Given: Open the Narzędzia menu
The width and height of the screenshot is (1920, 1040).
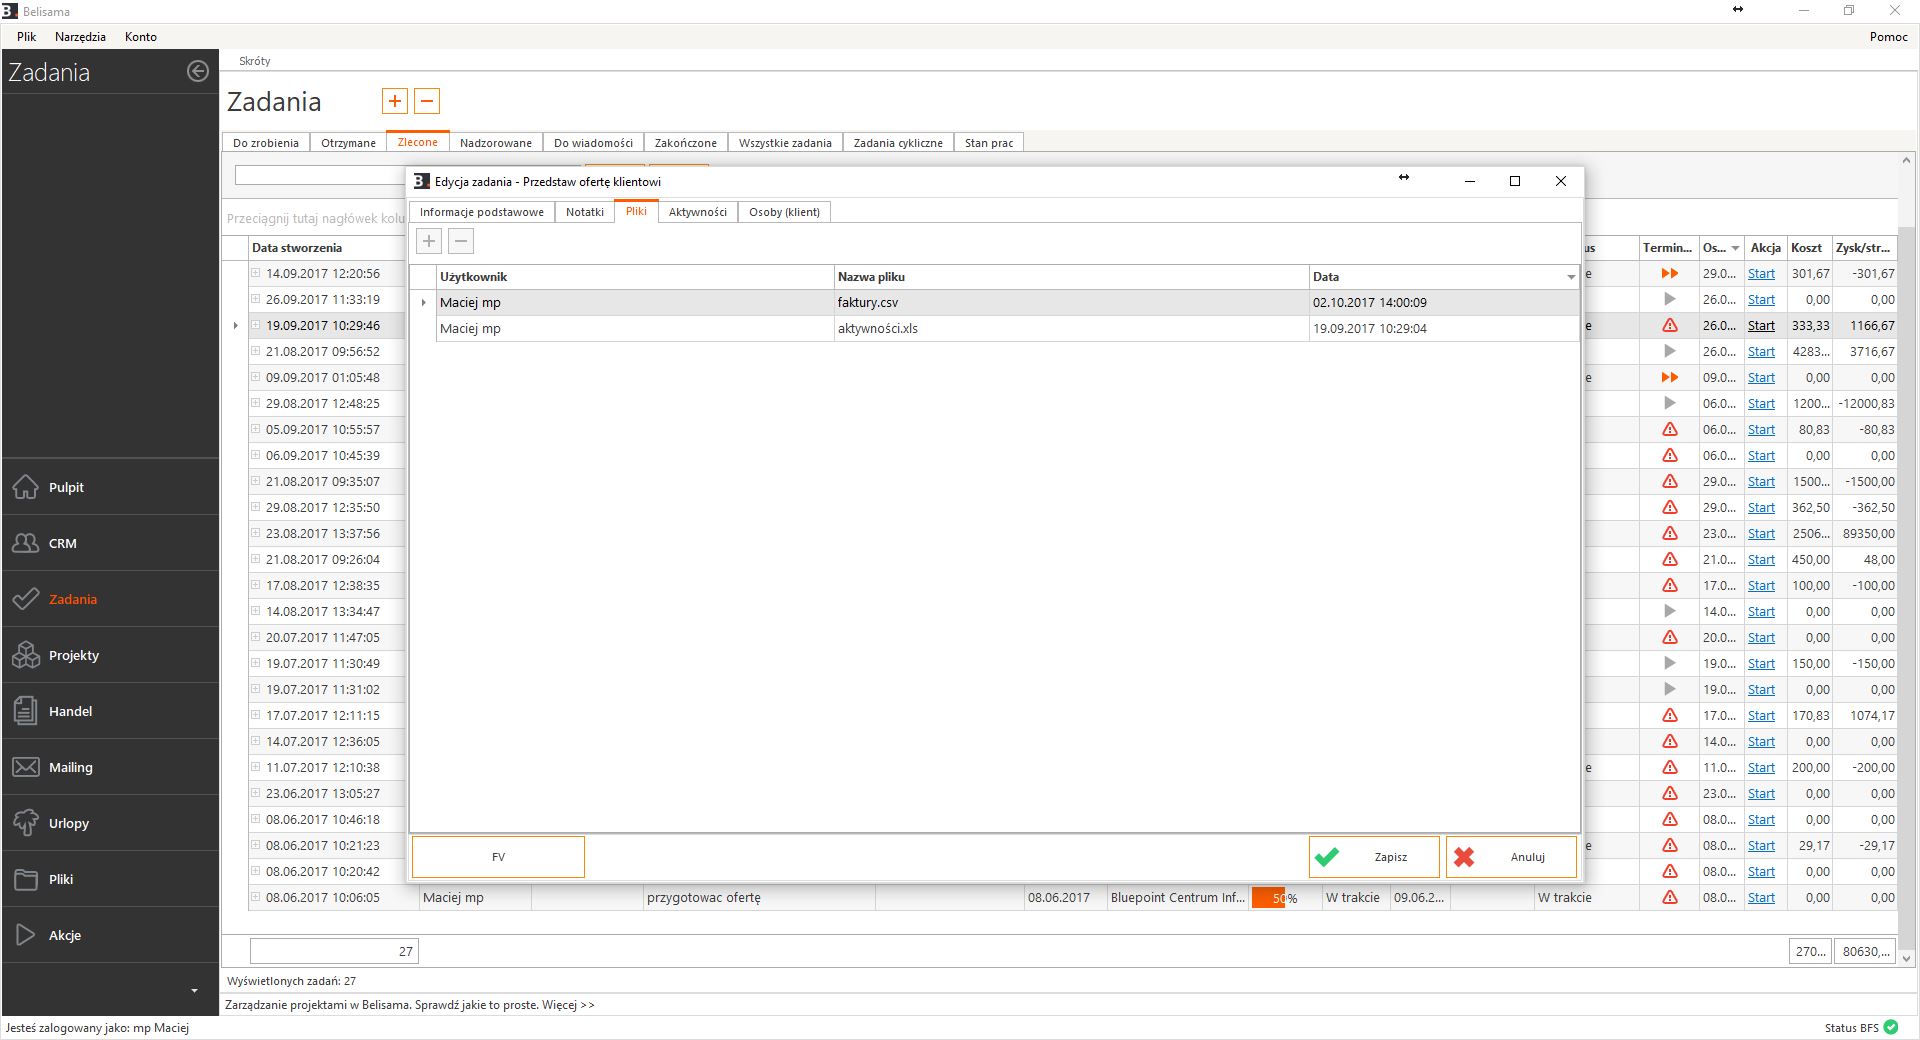Looking at the screenshot, I should point(80,36).
